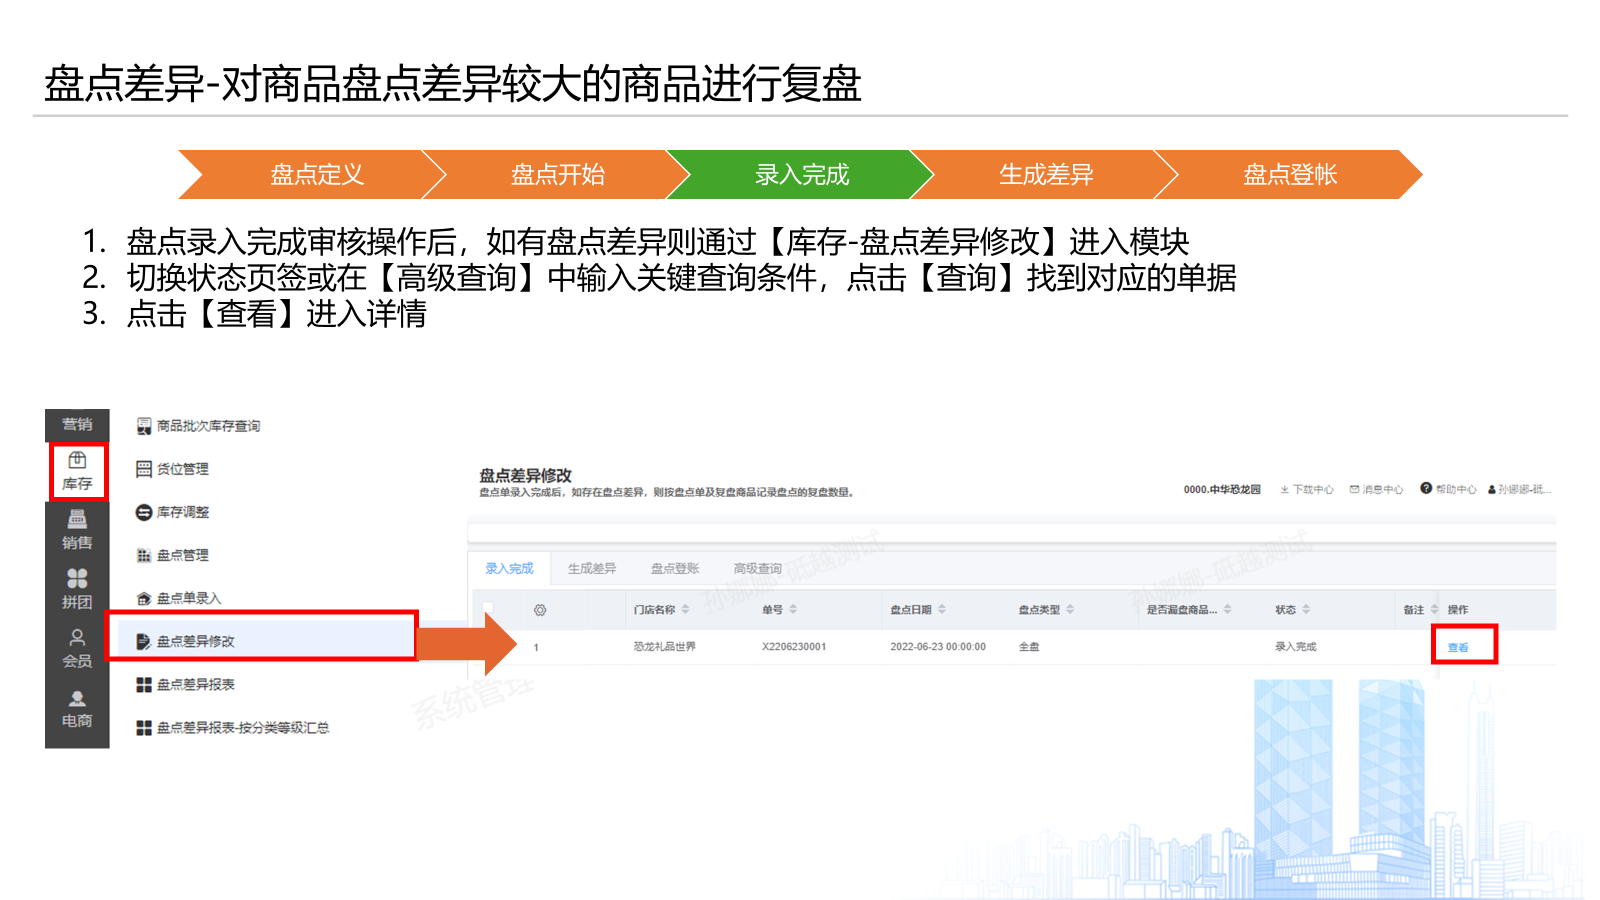Open the 帮助中心 help center
This screenshot has width=1600, height=900.
point(1448,489)
